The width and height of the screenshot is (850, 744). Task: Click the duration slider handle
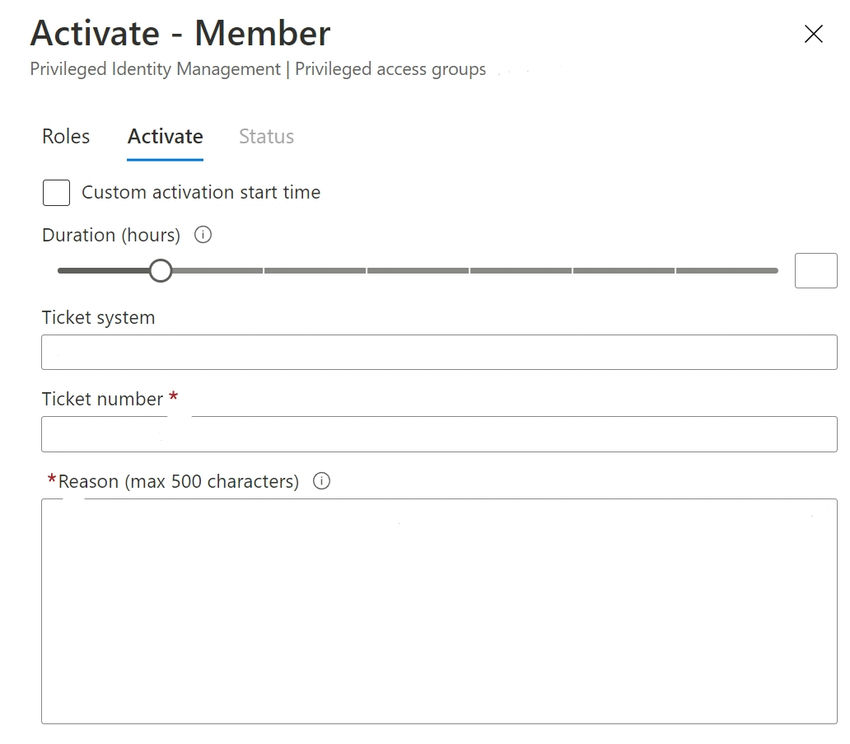pos(160,270)
